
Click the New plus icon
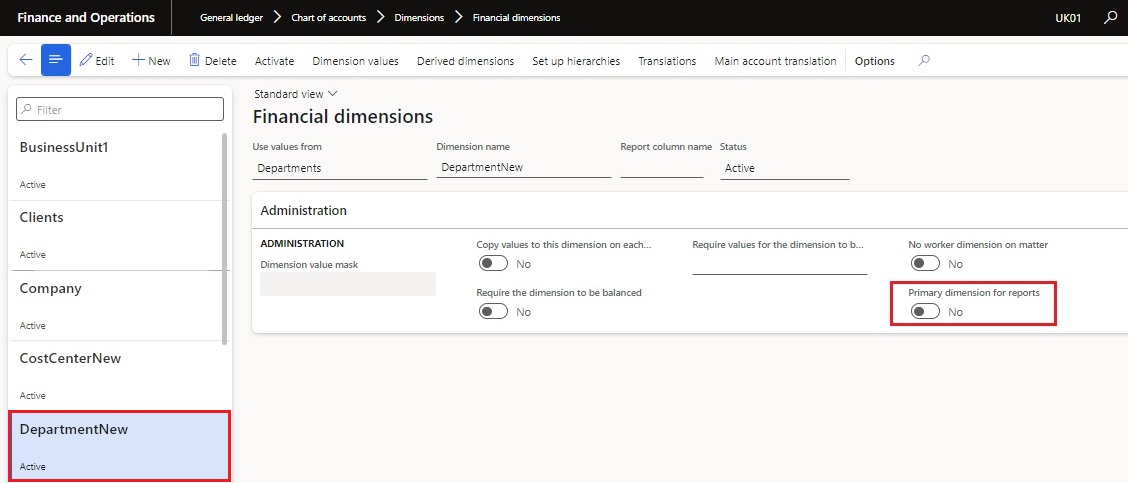point(138,60)
